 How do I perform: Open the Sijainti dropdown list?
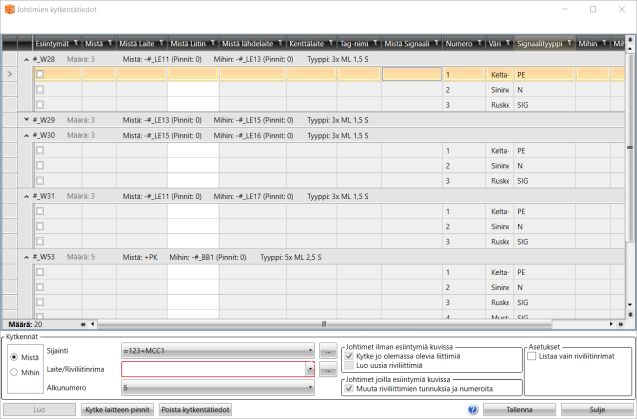(x=311, y=353)
